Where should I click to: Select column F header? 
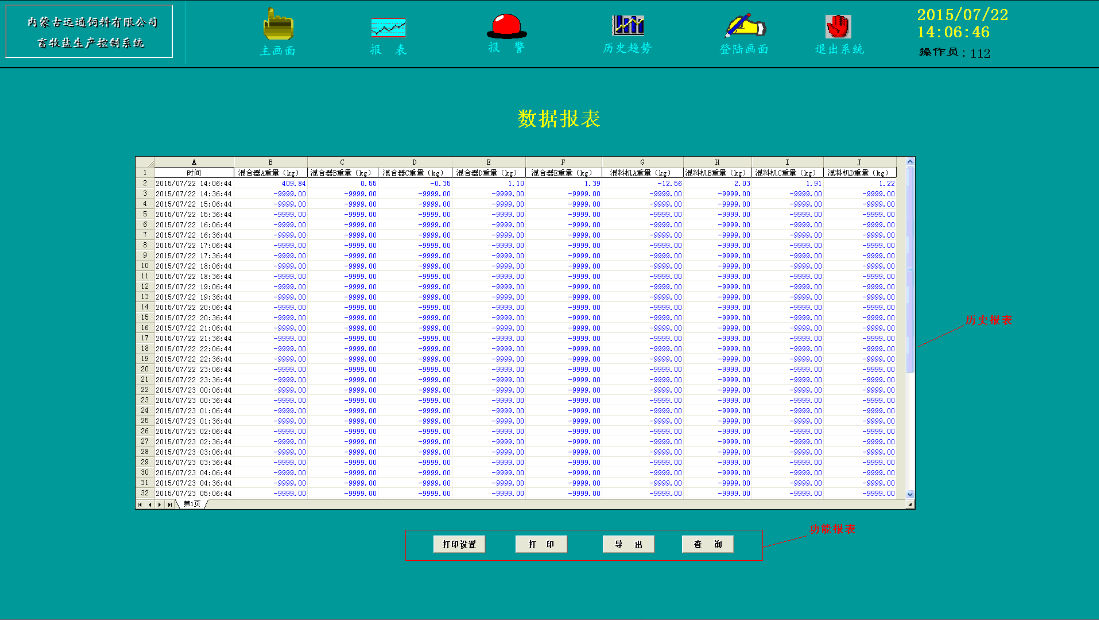coord(564,162)
